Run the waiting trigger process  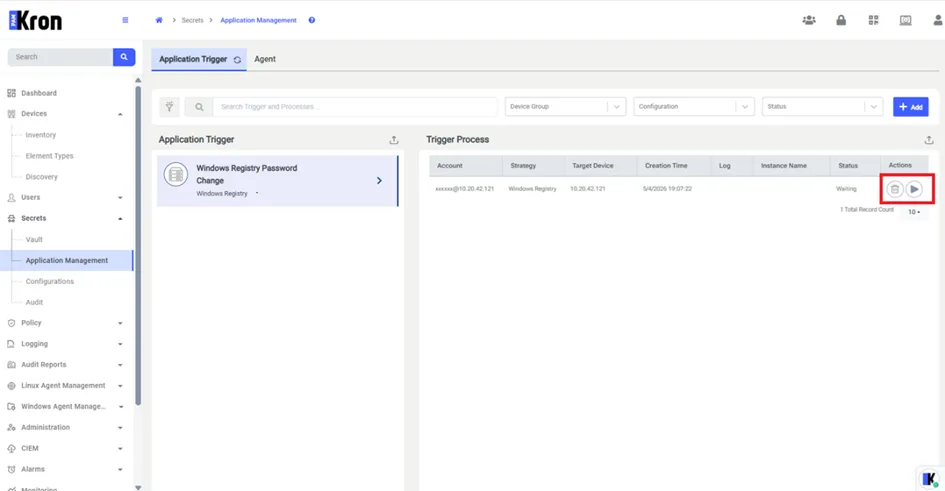pyautogui.click(x=914, y=189)
